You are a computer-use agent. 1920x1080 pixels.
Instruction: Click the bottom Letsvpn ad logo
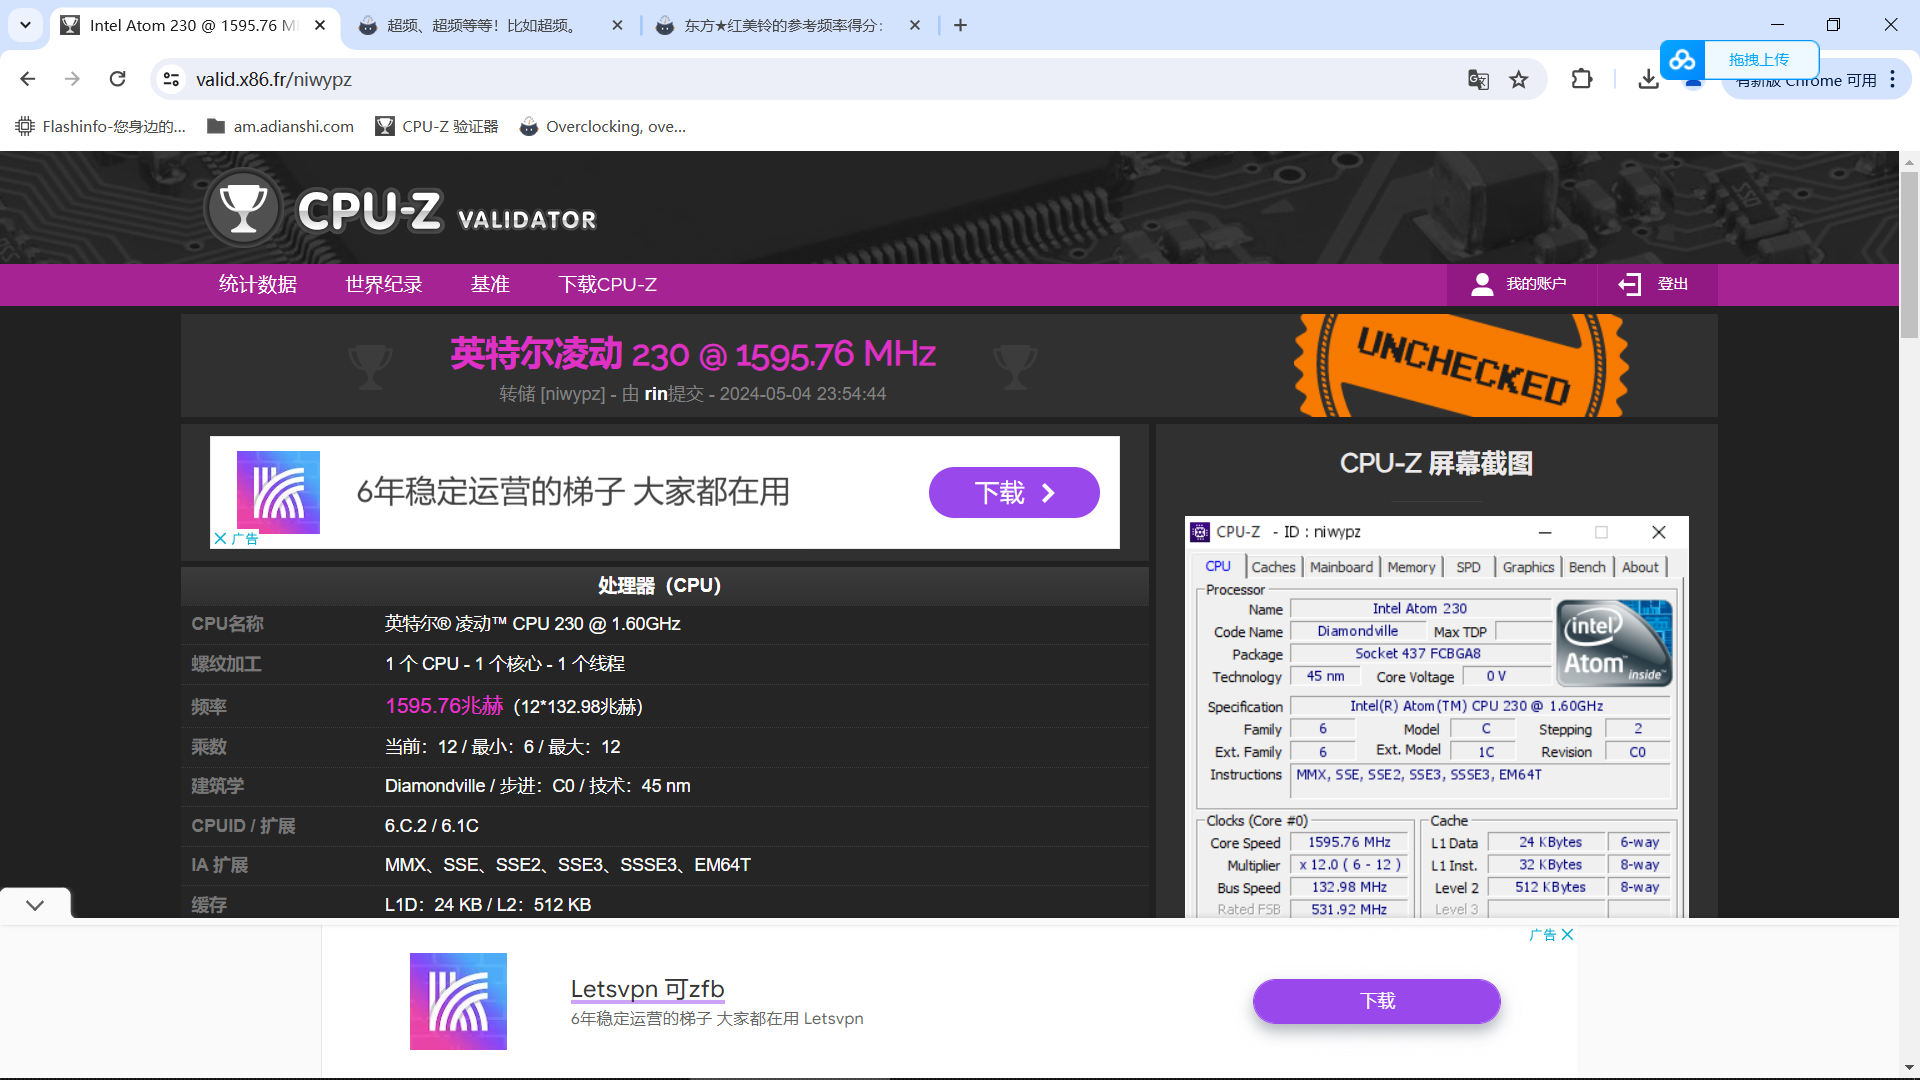point(458,1001)
